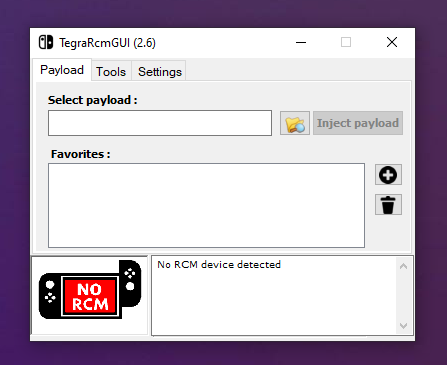This screenshot has width=447, height=365.
Task: Click the log scrollbar down arrow
Action: [x=403, y=326]
